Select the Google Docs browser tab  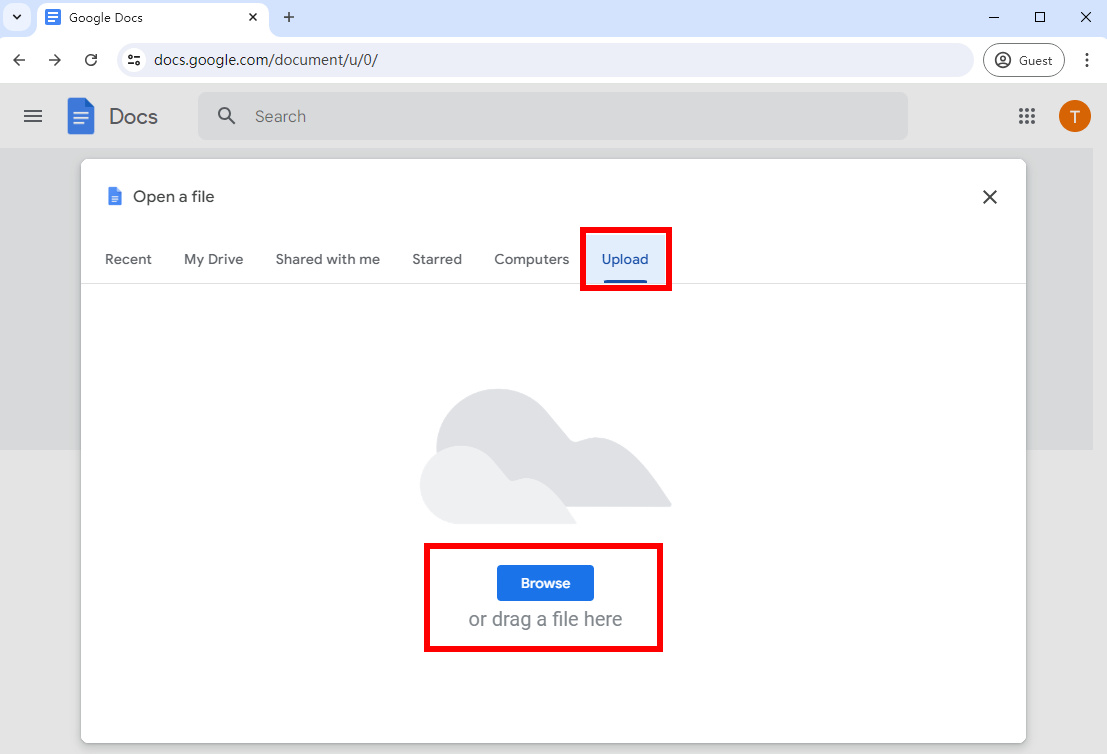click(152, 18)
